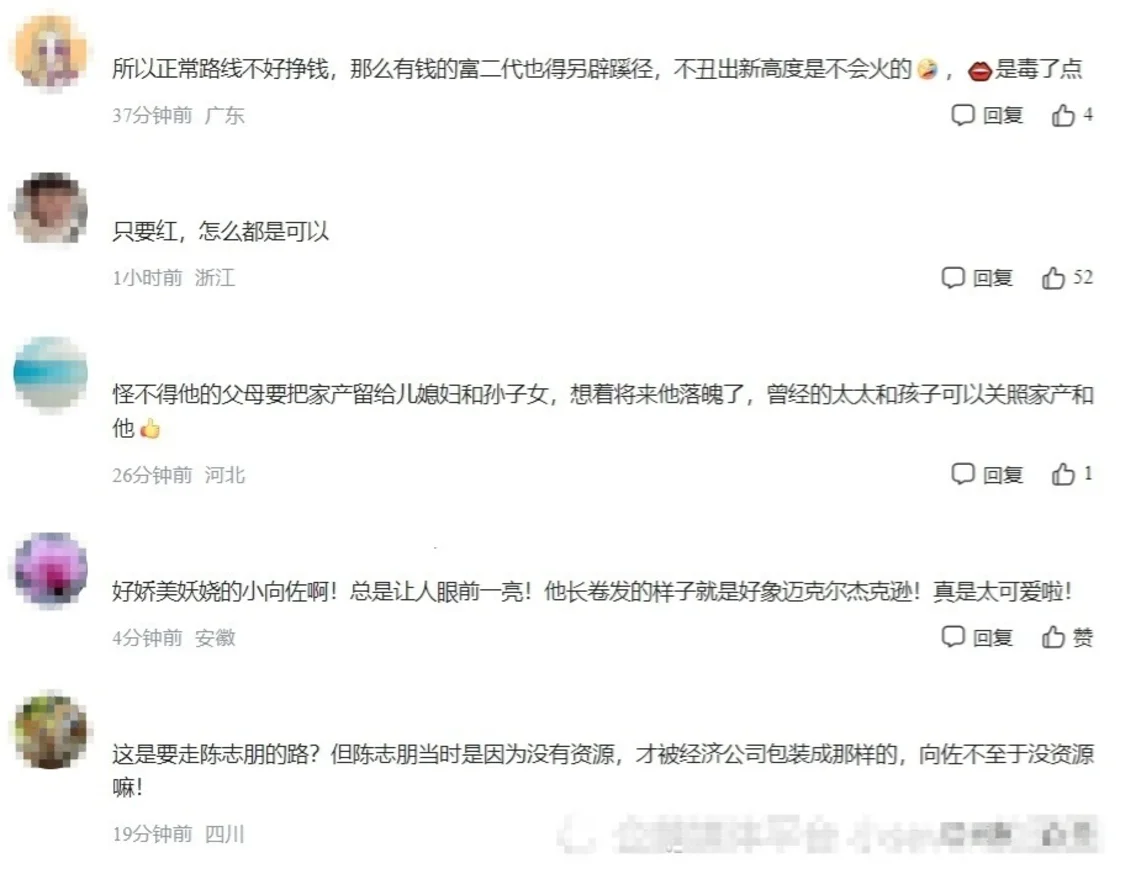Click reply bubble on Guangdong comment
This screenshot has width=1125, height=874.
[x=962, y=115]
